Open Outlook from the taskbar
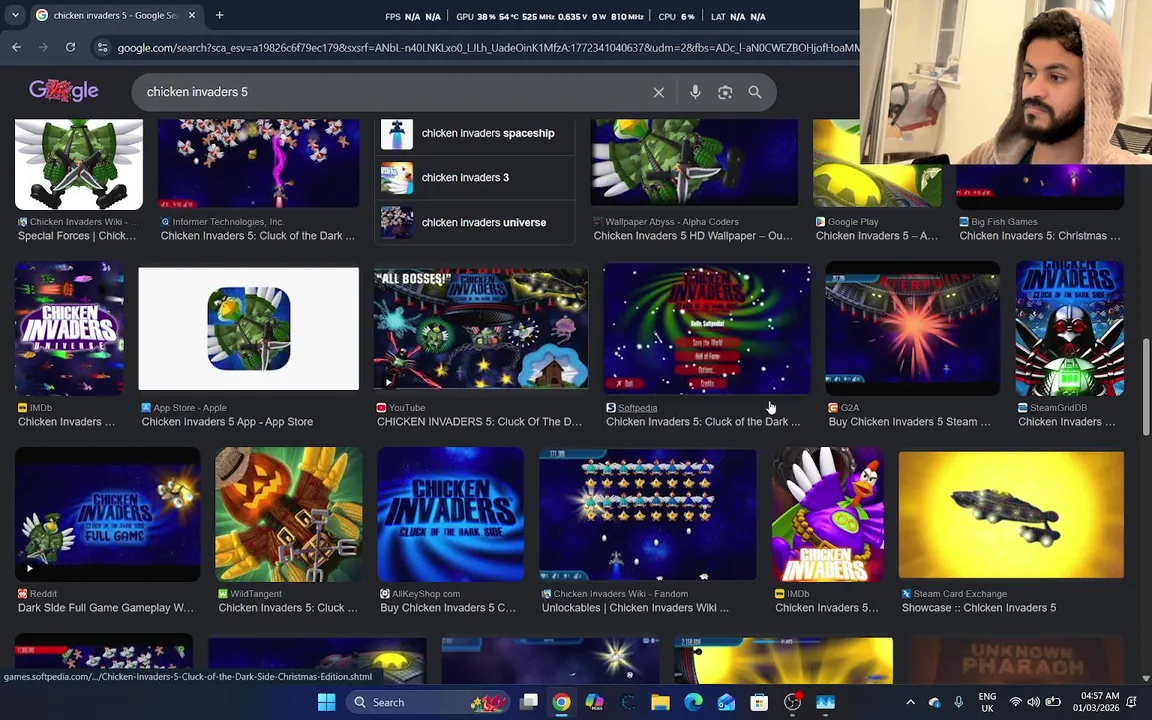Image resolution: width=1152 pixels, height=720 pixels. [x=726, y=702]
